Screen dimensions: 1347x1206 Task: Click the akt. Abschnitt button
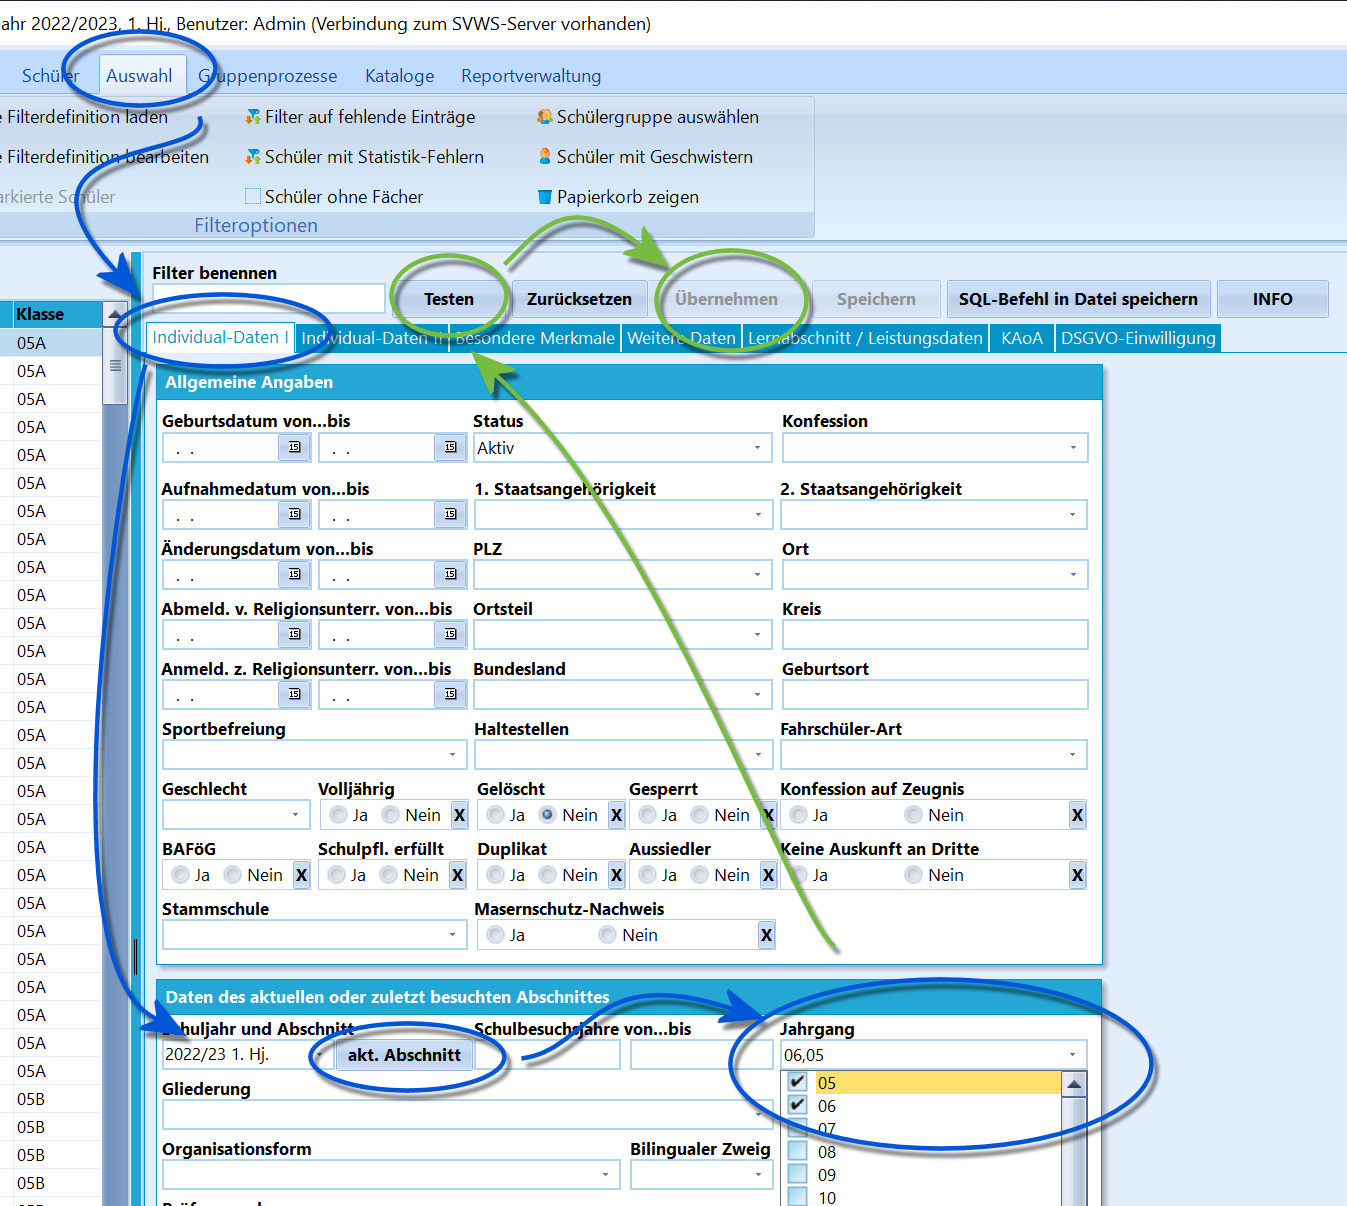(404, 1055)
